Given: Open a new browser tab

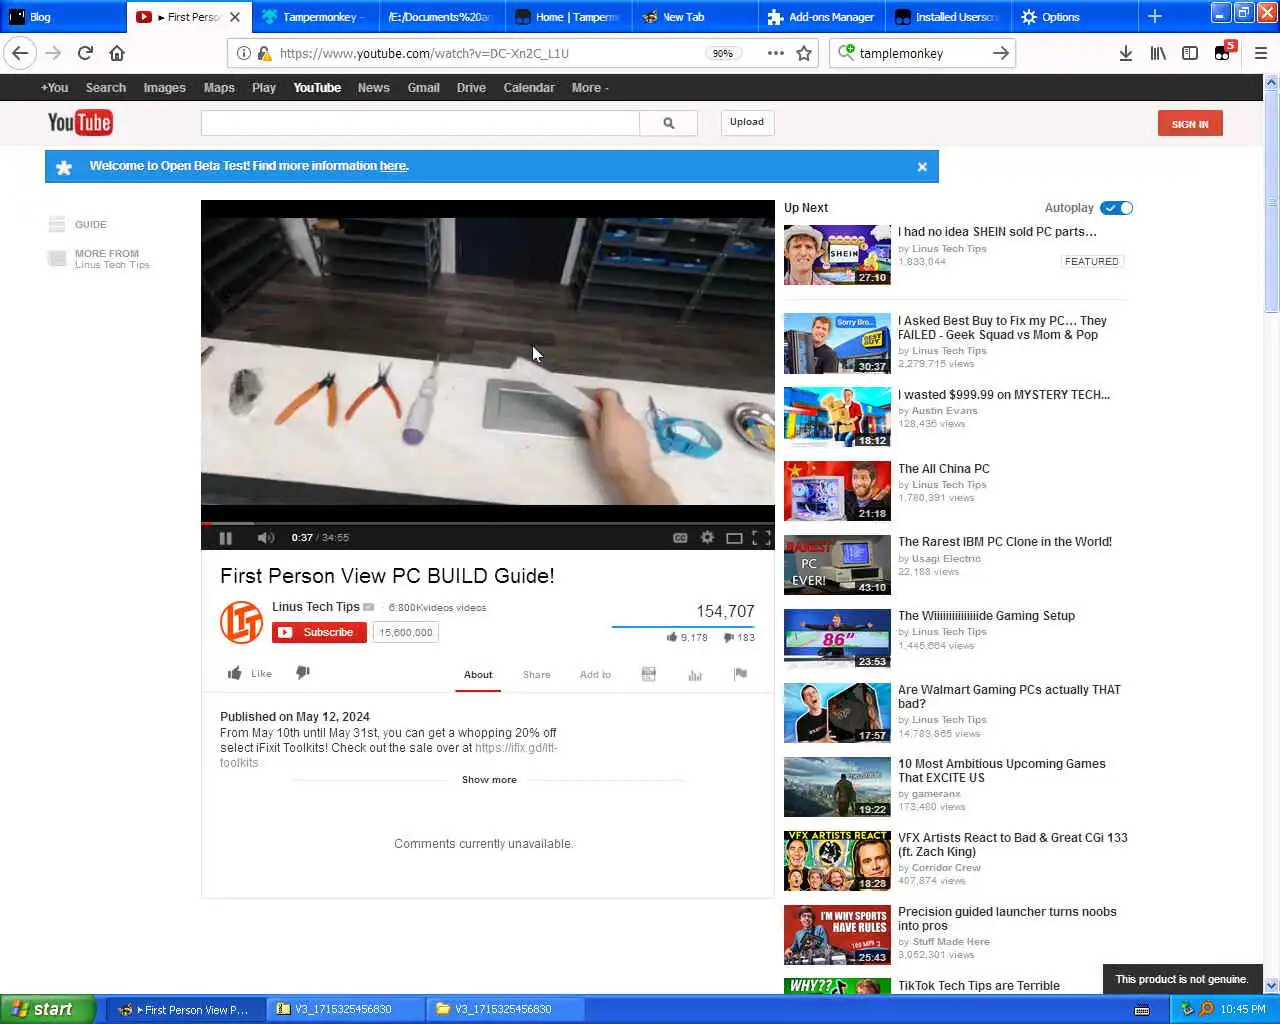Looking at the screenshot, I should click(x=1155, y=17).
